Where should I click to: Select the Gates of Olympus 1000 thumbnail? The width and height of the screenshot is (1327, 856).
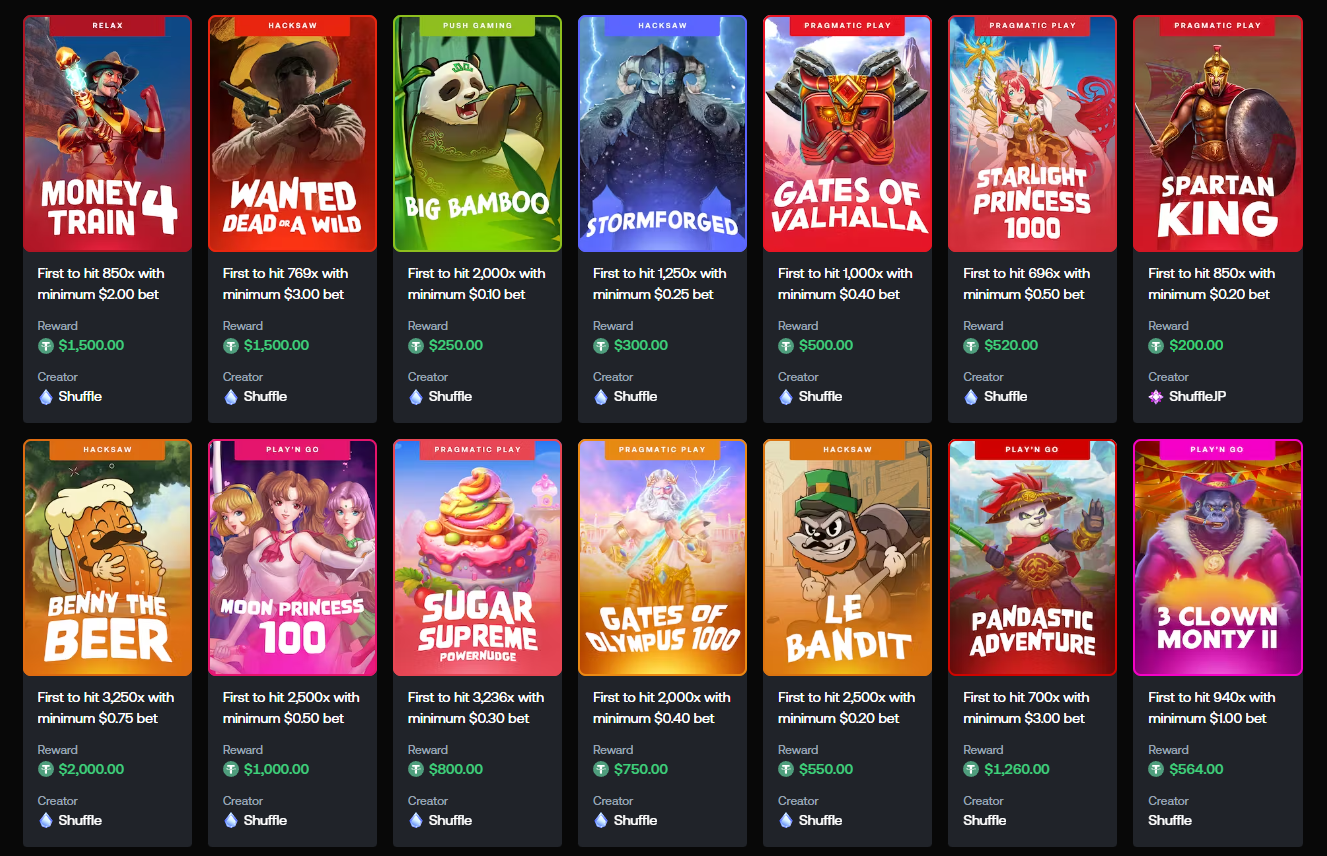click(x=662, y=557)
